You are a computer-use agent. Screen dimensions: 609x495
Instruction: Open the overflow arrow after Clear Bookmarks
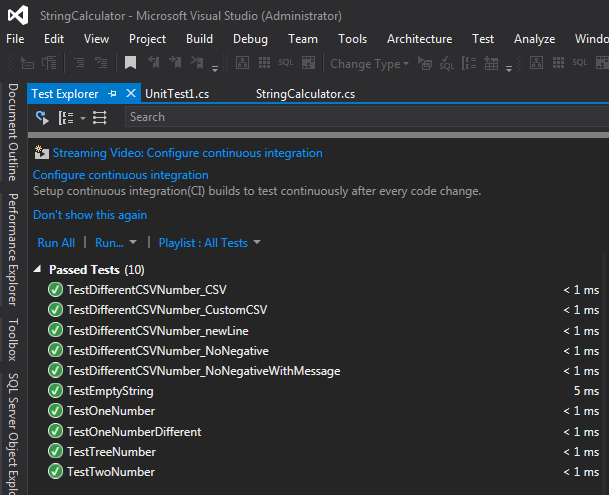click(x=215, y=68)
